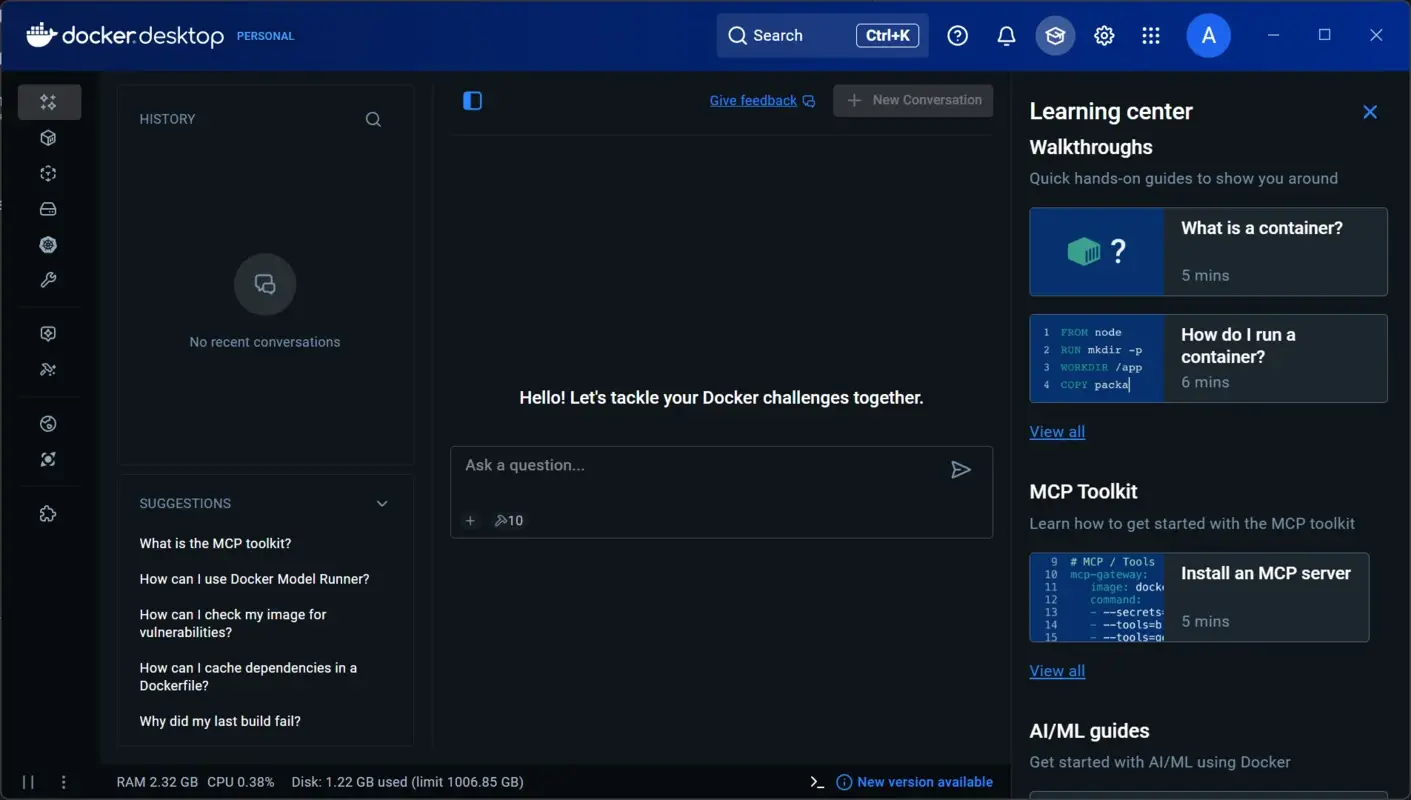Send the question with the paper plane icon

coord(961,470)
